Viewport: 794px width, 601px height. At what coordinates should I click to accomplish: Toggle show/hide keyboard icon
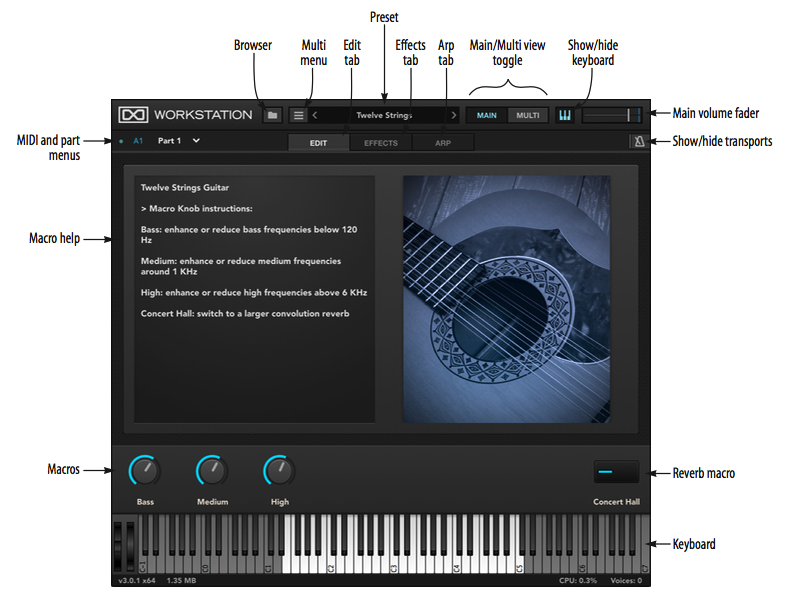click(x=565, y=115)
